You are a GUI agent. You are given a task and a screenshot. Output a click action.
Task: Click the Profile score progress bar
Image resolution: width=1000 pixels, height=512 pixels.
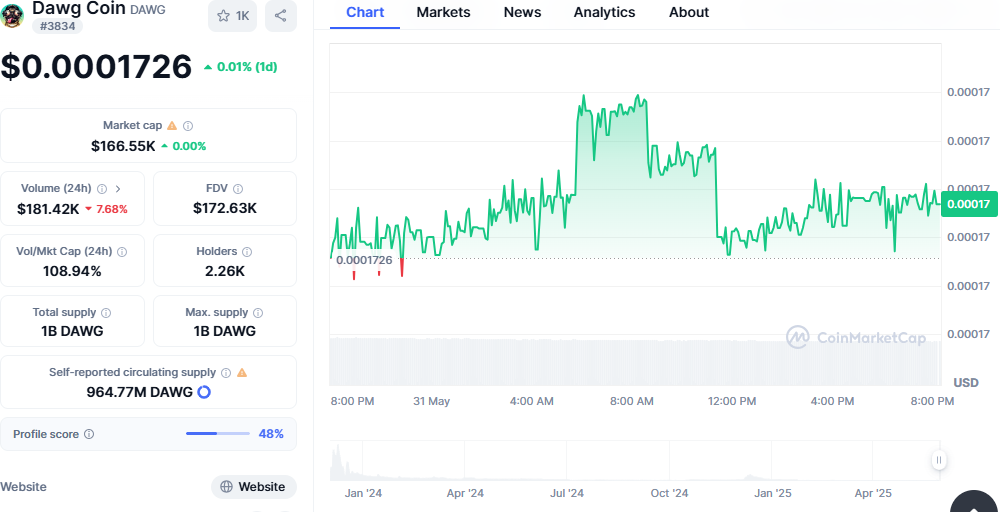(x=217, y=434)
